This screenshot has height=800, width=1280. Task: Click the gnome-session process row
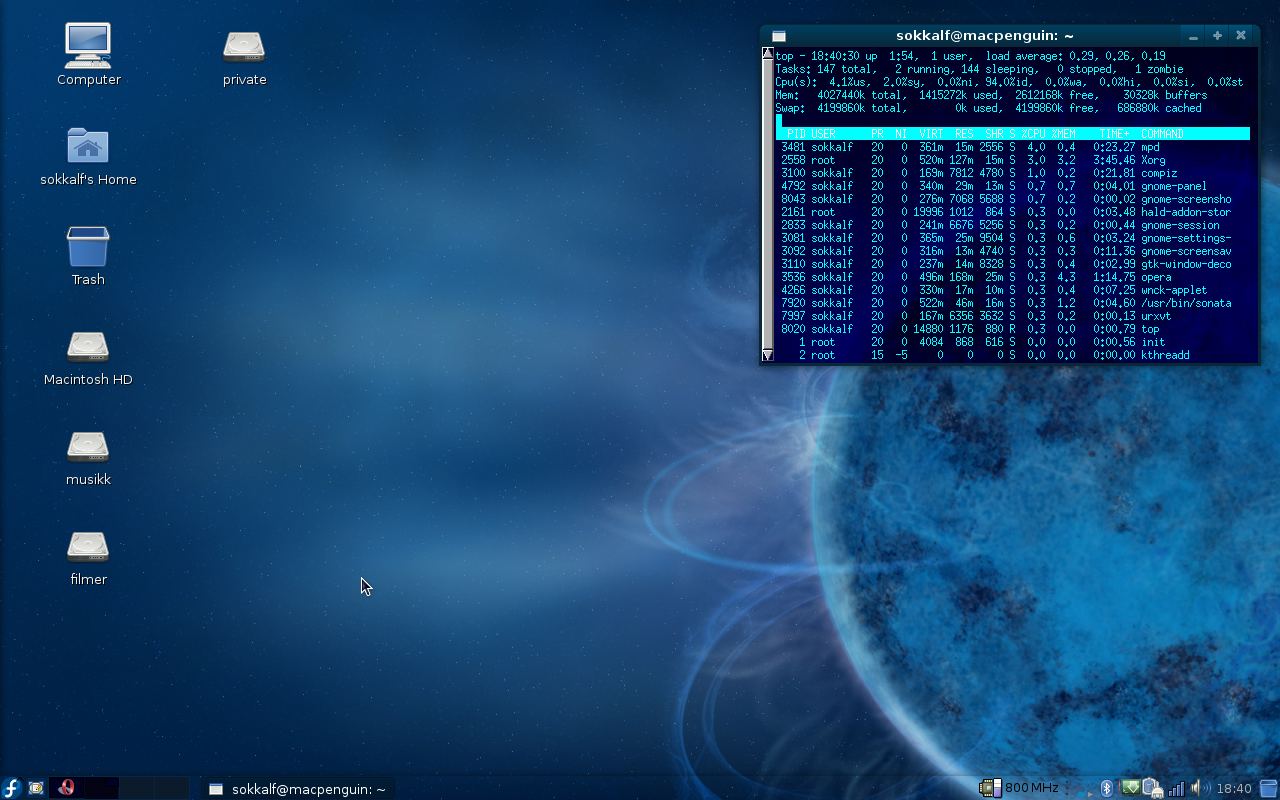pos(1013,225)
